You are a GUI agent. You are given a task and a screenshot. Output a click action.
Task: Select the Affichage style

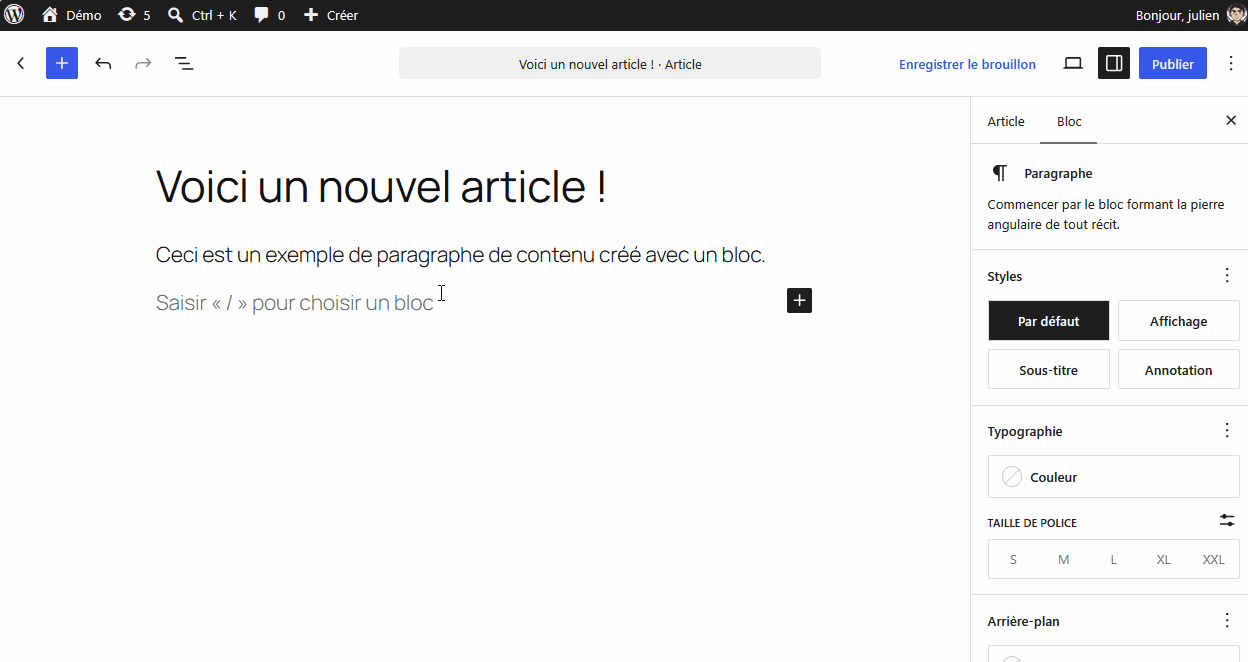pyautogui.click(x=1179, y=321)
